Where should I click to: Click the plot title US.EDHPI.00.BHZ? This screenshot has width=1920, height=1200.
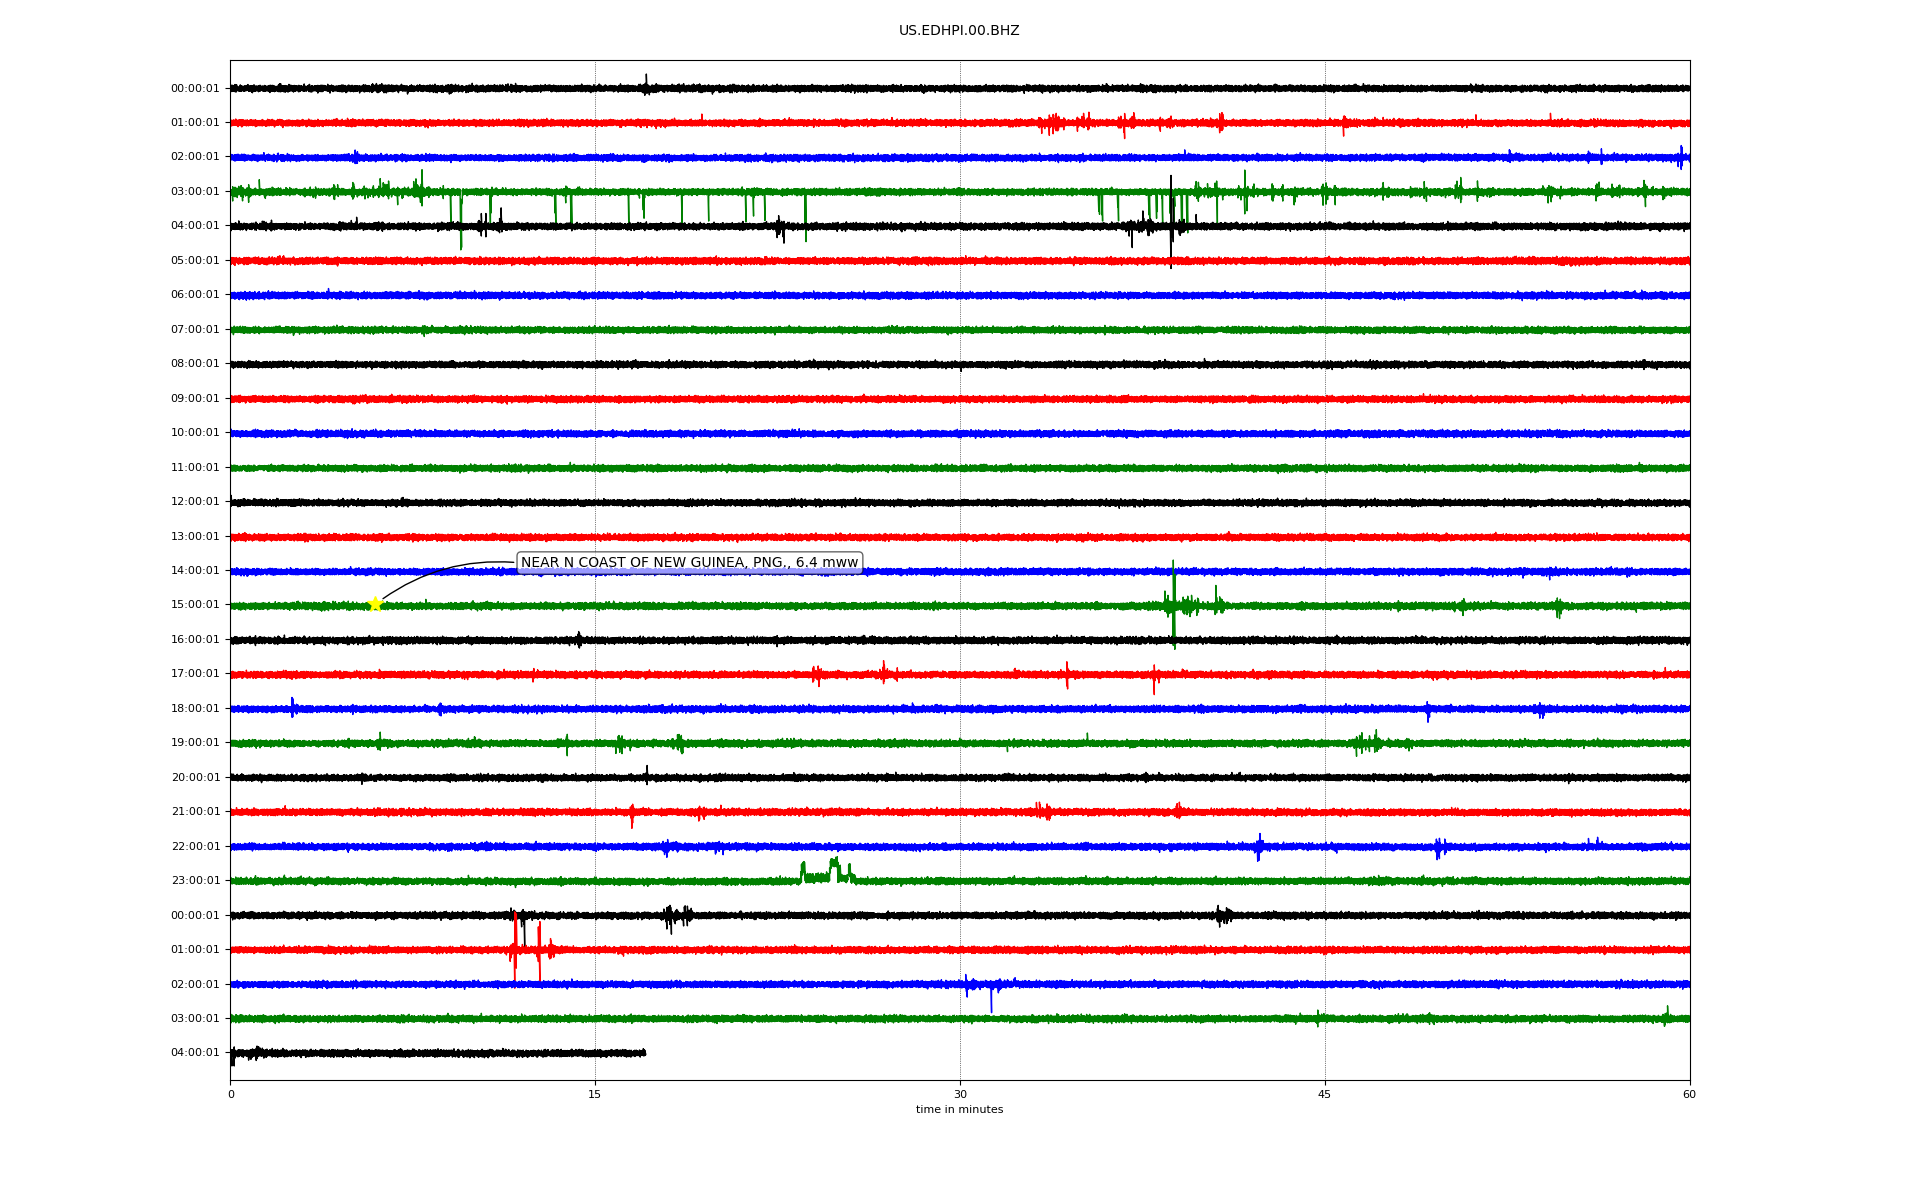click(959, 31)
